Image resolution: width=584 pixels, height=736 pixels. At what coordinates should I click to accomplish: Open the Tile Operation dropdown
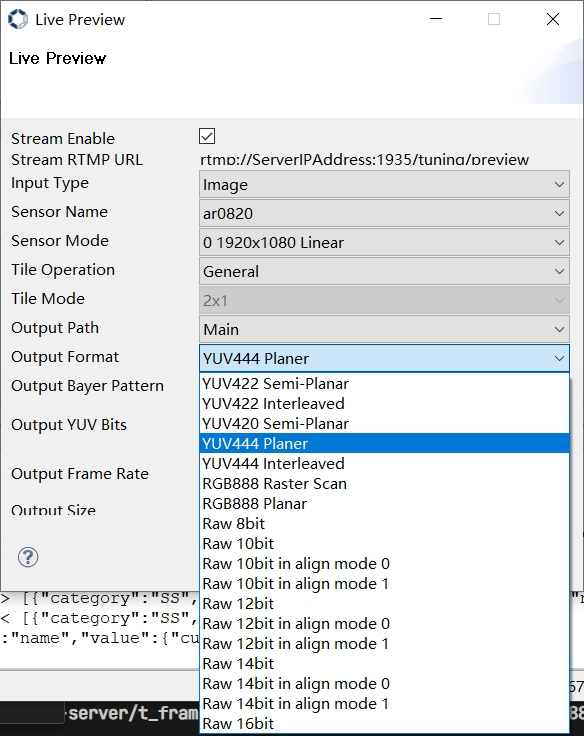point(384,271)
